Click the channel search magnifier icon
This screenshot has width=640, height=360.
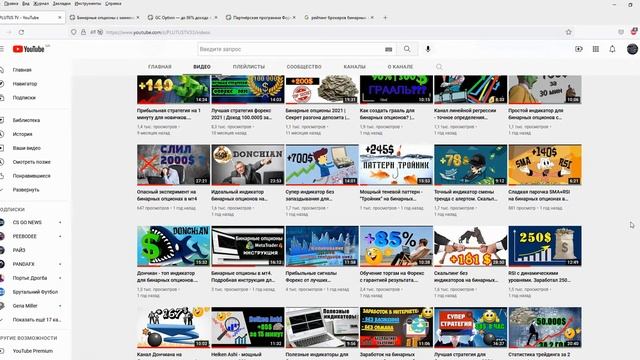pos(439,67)
